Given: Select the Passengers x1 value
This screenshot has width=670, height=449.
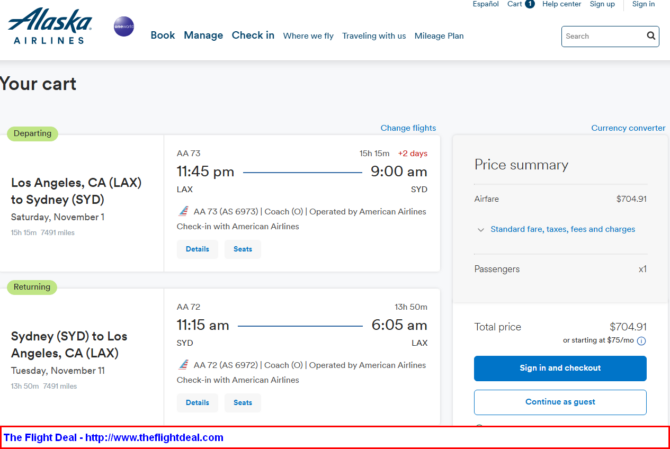Looking at the screenshot, I should click(x=642, y=269).
